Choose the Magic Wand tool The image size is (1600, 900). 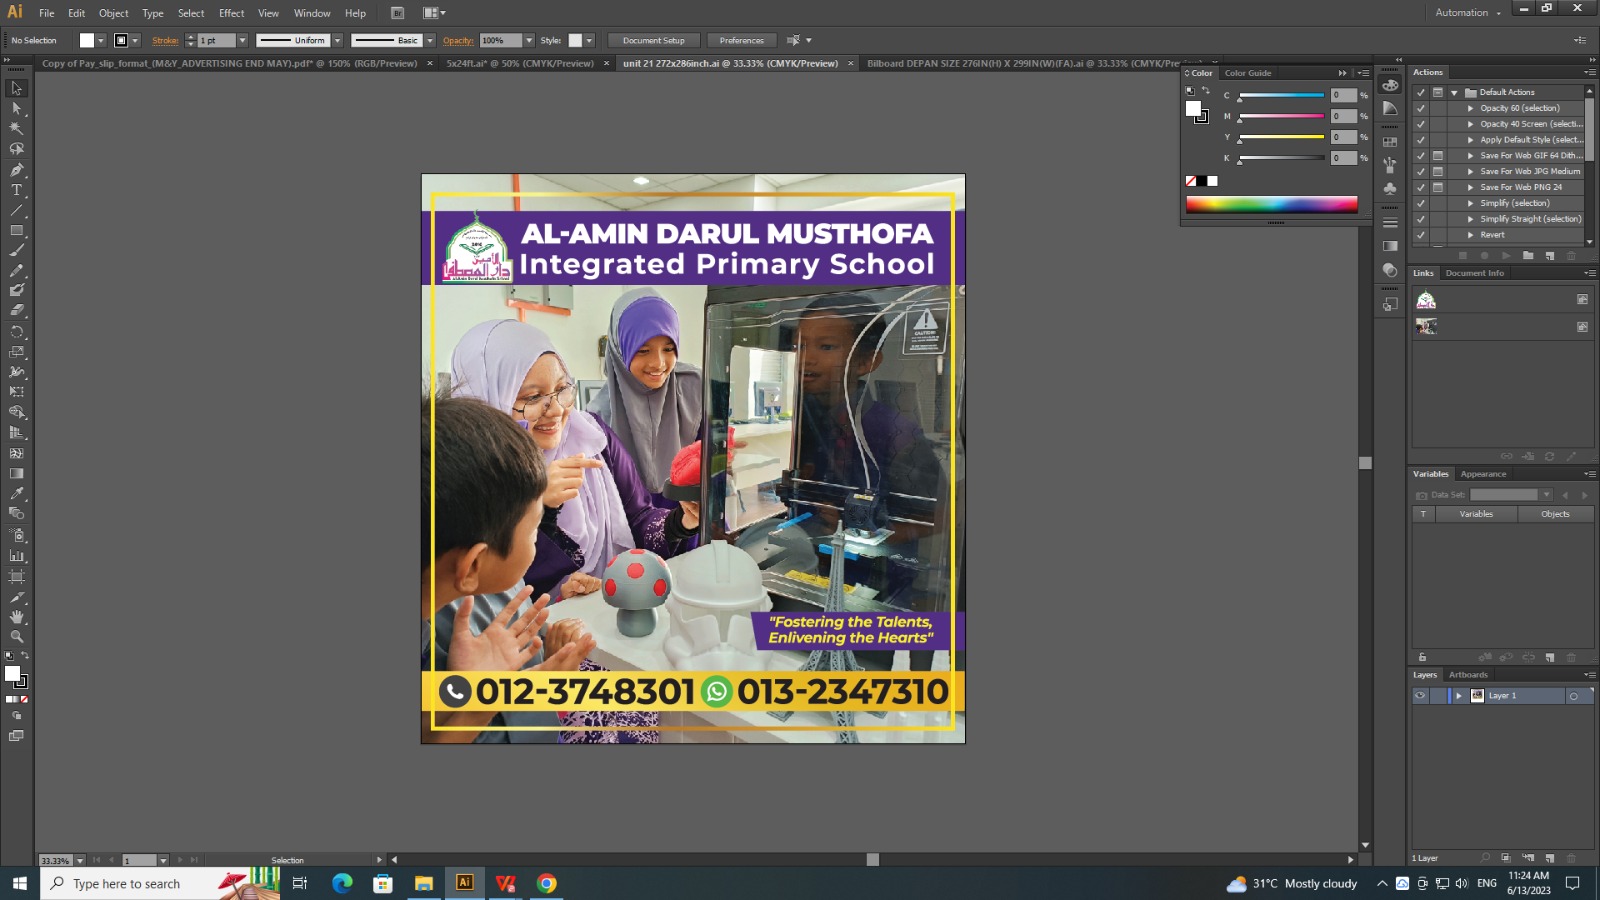click(x=16, y=129)
